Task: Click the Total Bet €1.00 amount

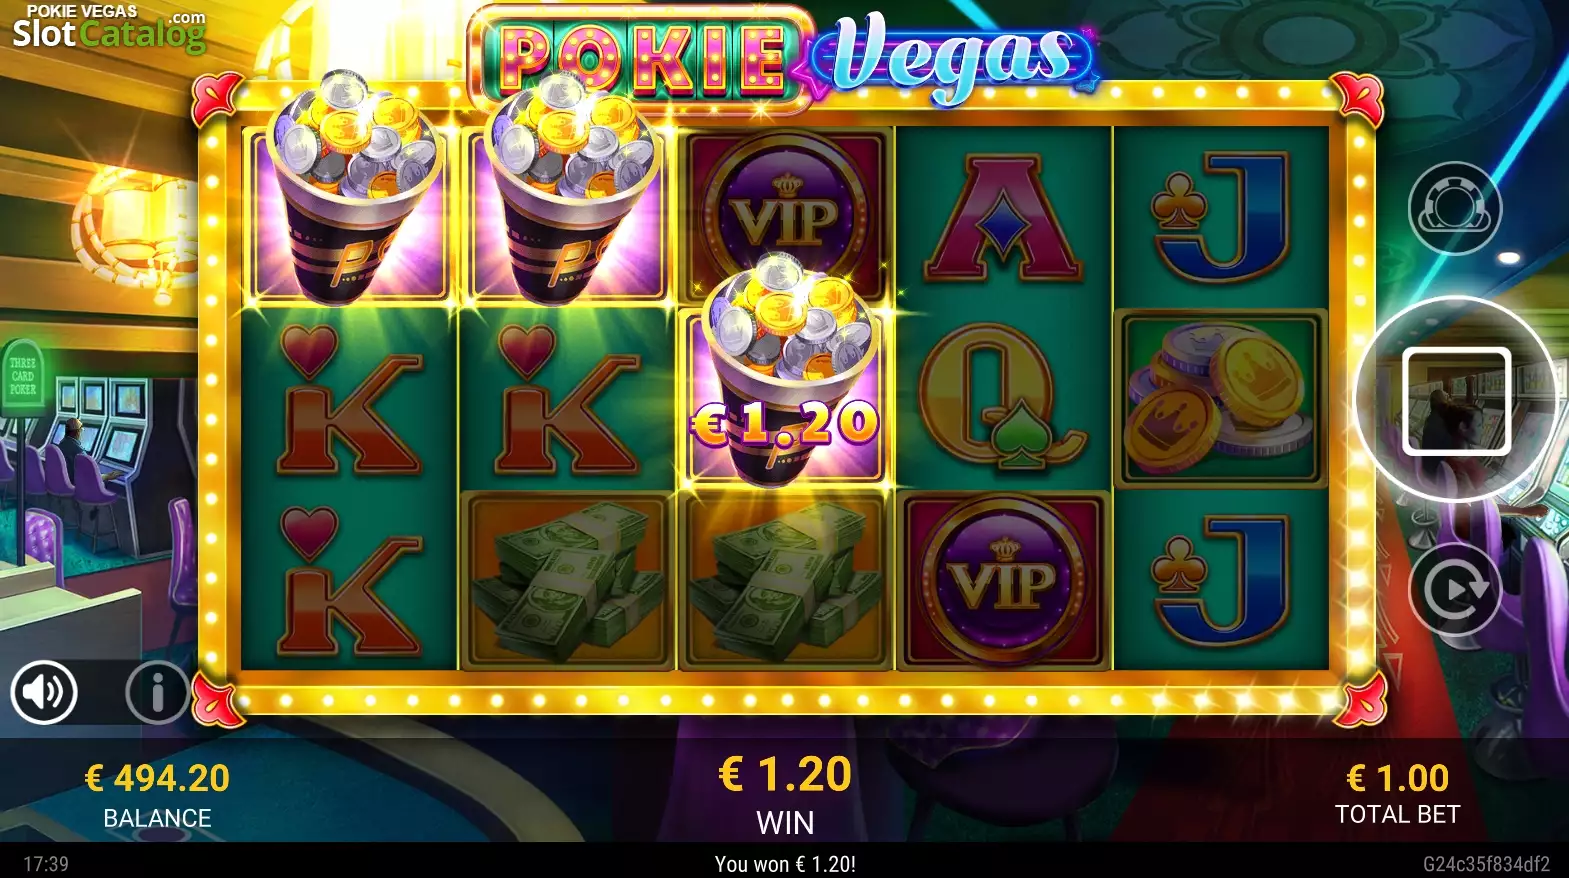Action: tap(1397, 778)
